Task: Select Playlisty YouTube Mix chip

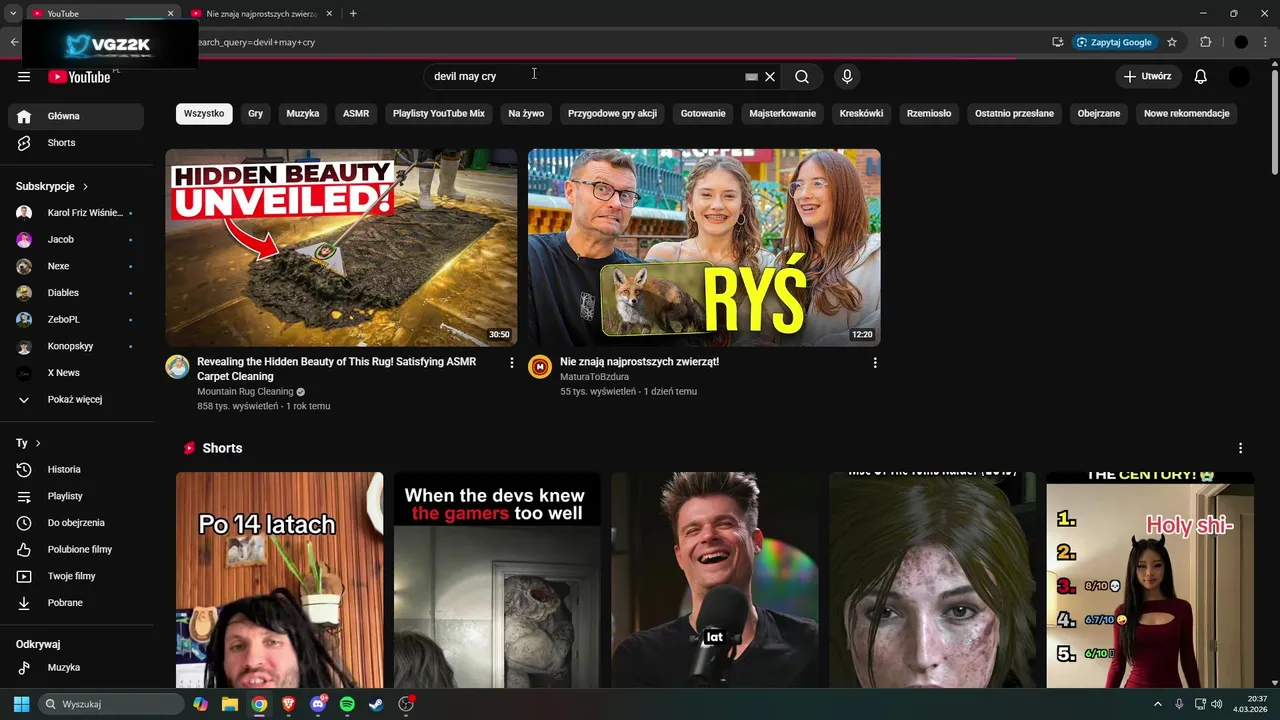Action: click(439, 113)
